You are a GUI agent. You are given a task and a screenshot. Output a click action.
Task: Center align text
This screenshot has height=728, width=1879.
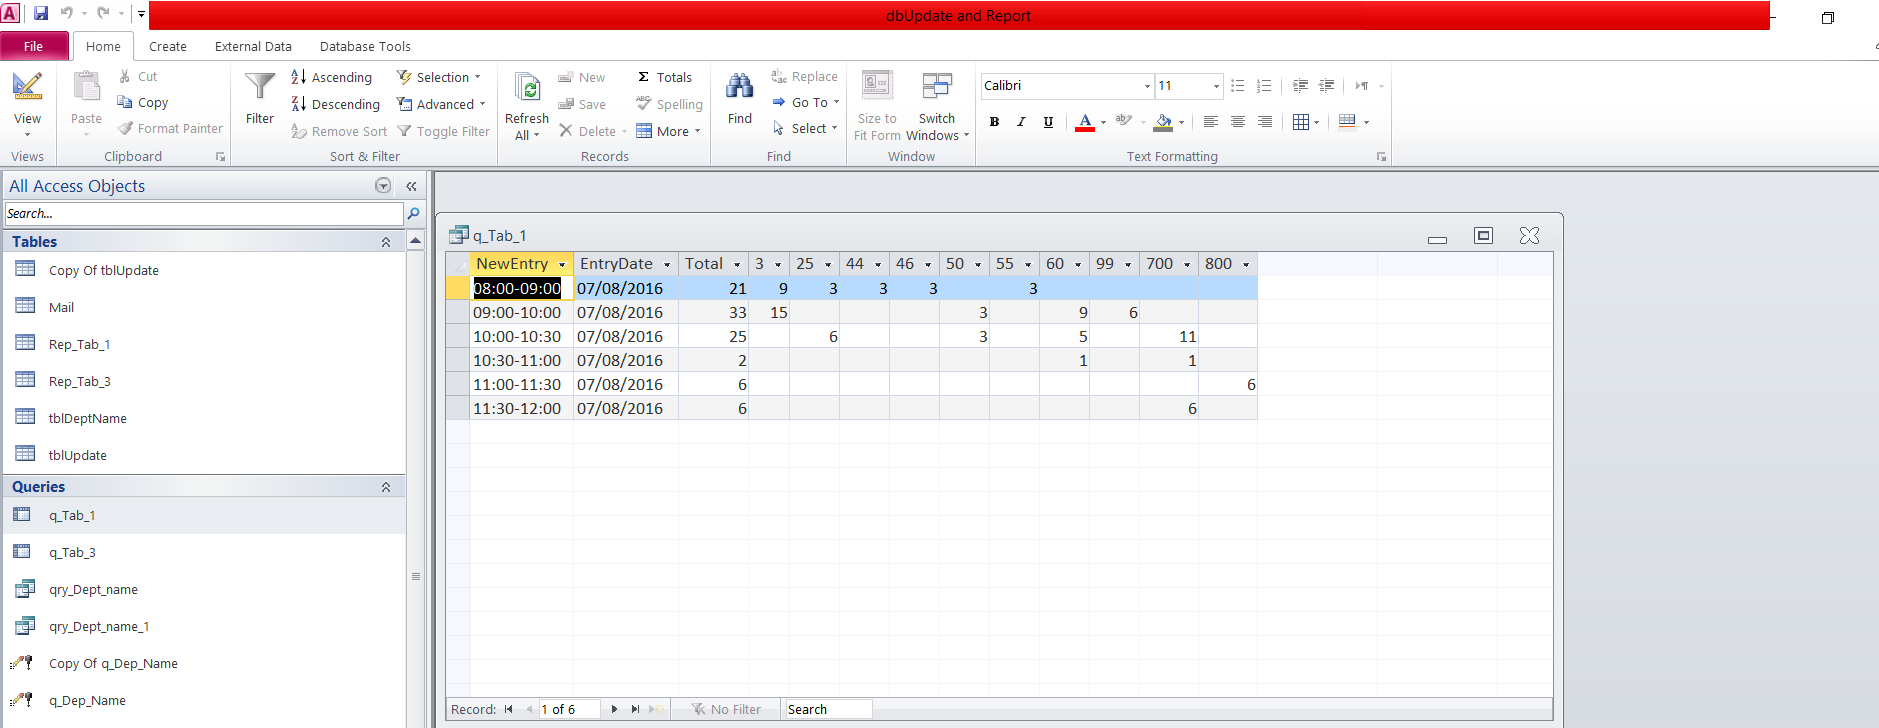coord(1237,122)
